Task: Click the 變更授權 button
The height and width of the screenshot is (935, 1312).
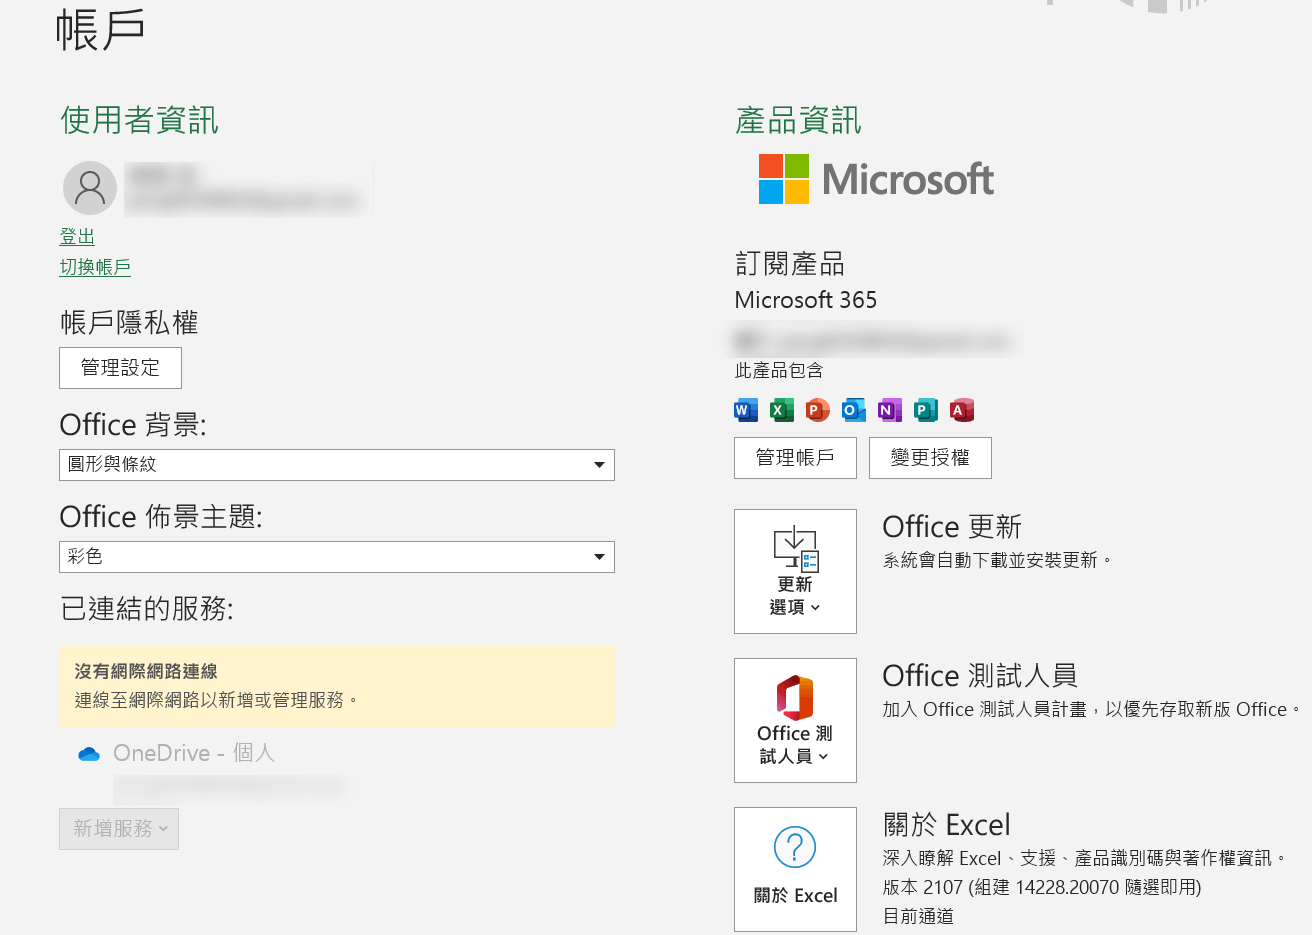Action: tap(930, 458)
